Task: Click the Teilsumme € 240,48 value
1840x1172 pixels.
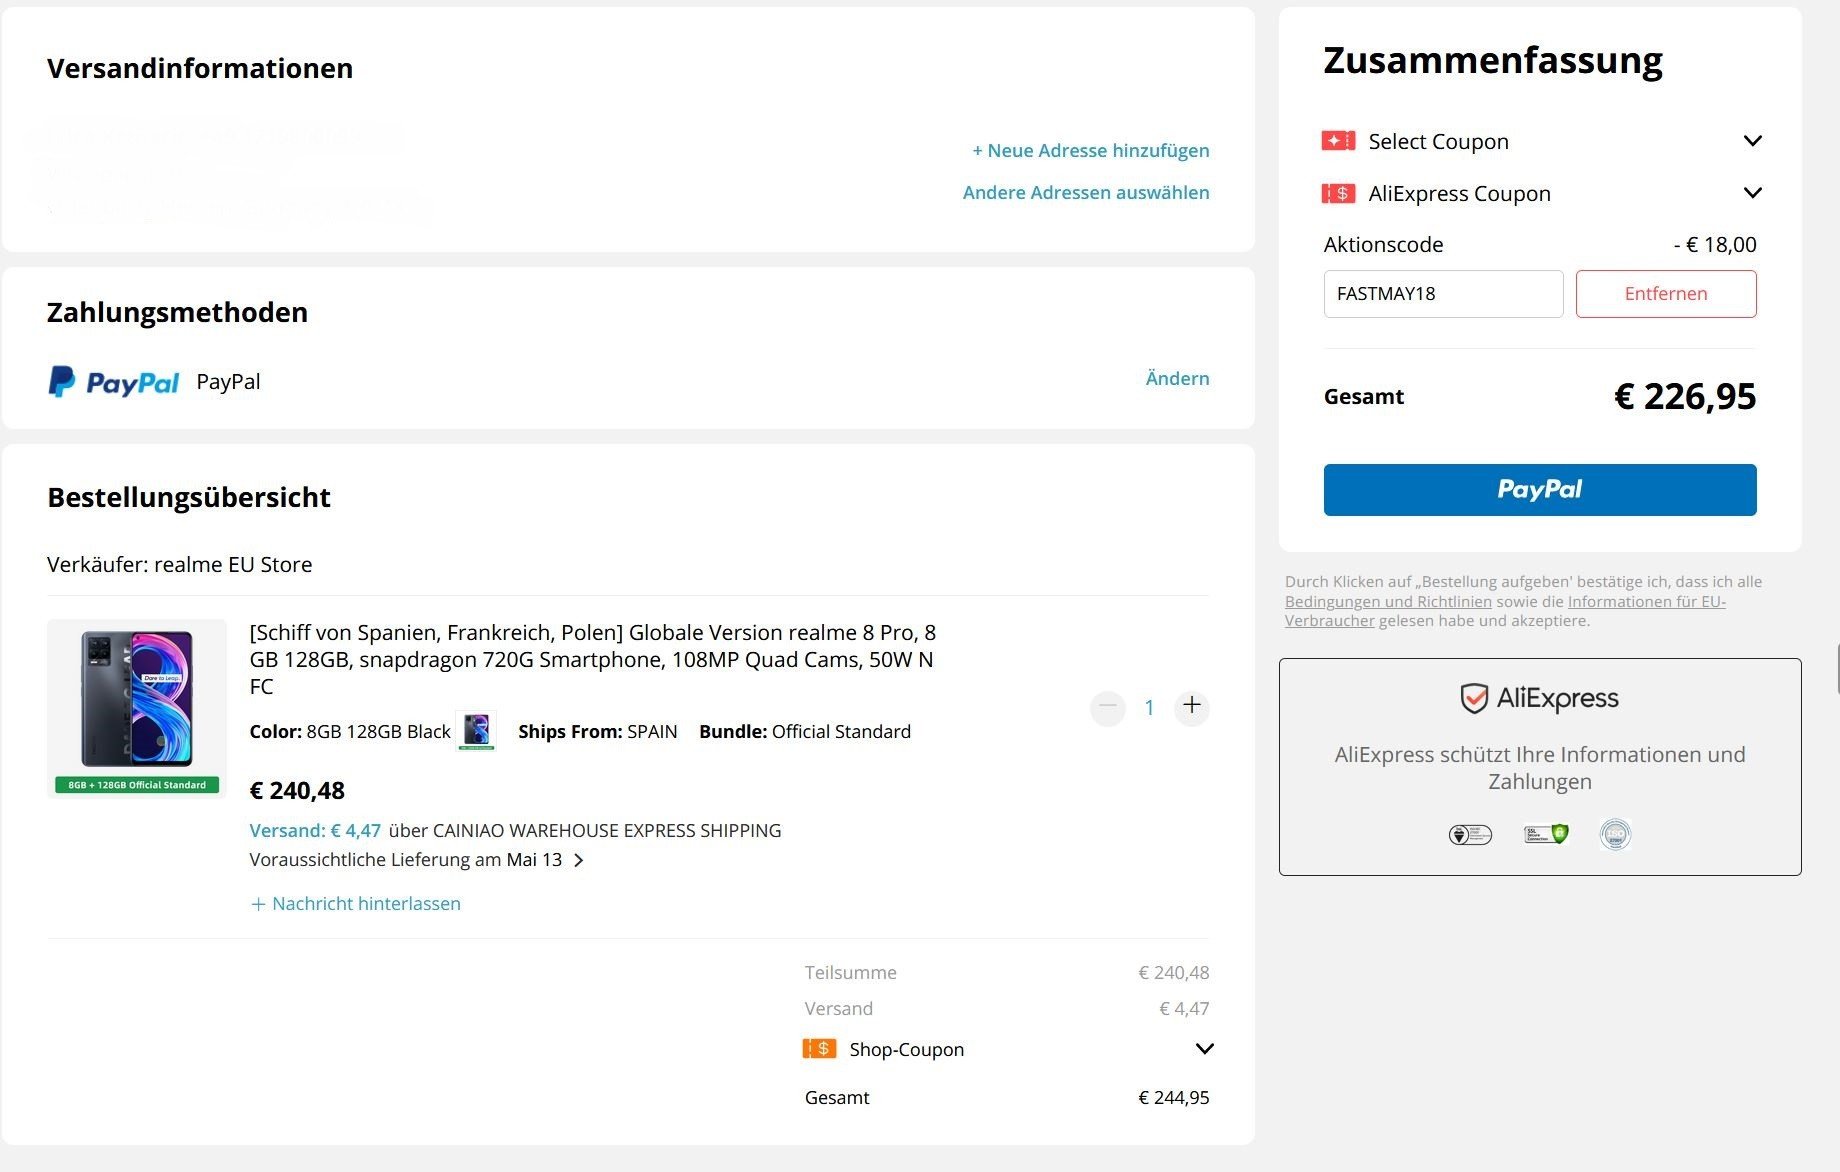Action: tap(1174, 972)
